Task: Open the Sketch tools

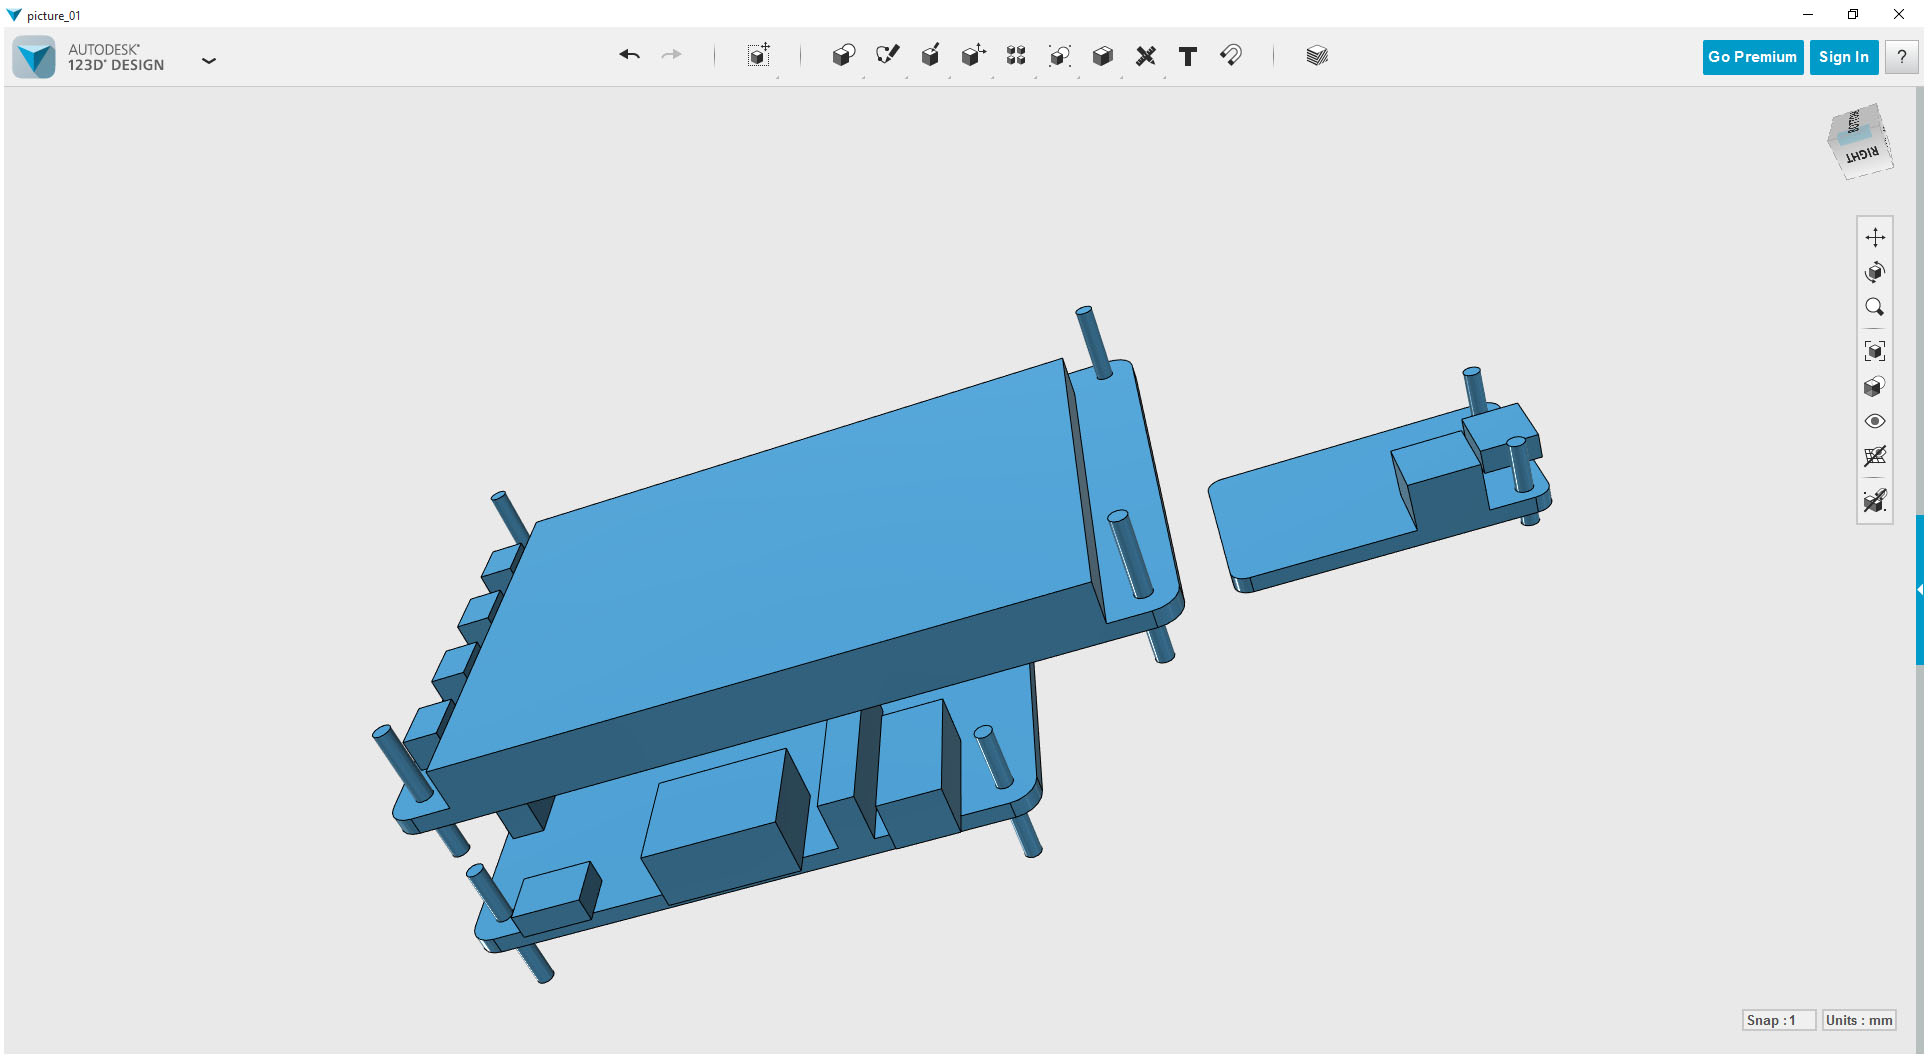Action: 887,56
